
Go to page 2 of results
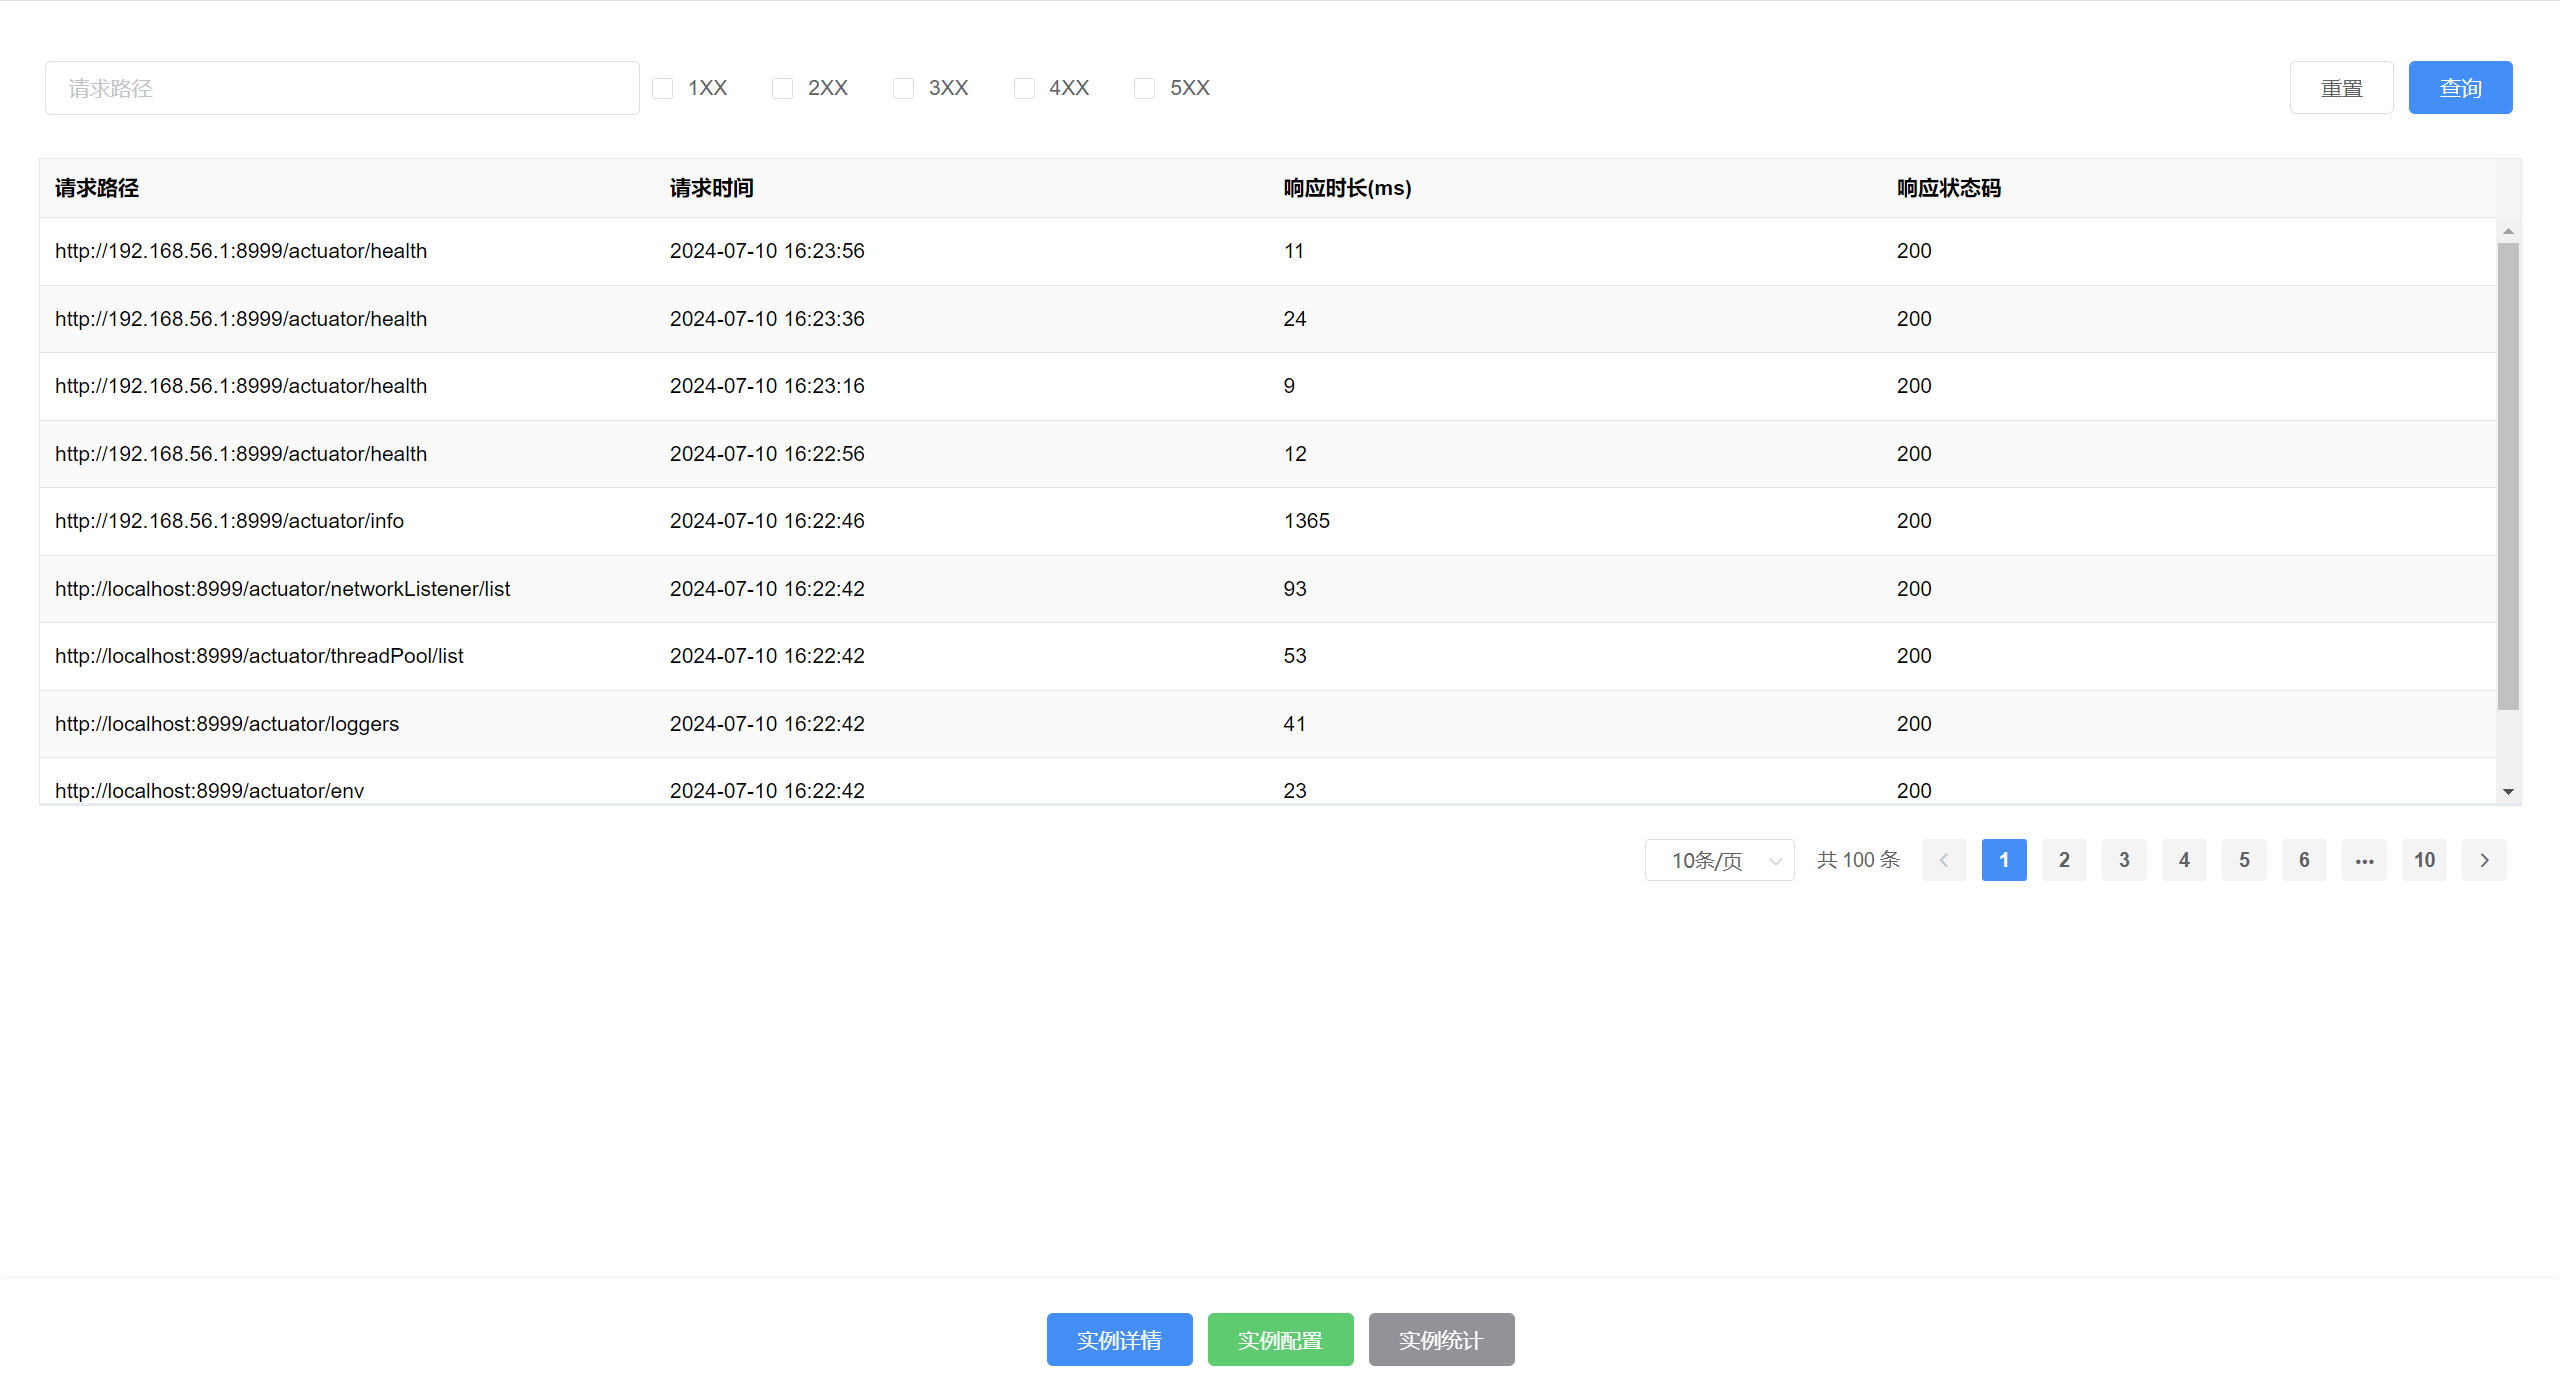(x=2064, y=860)
